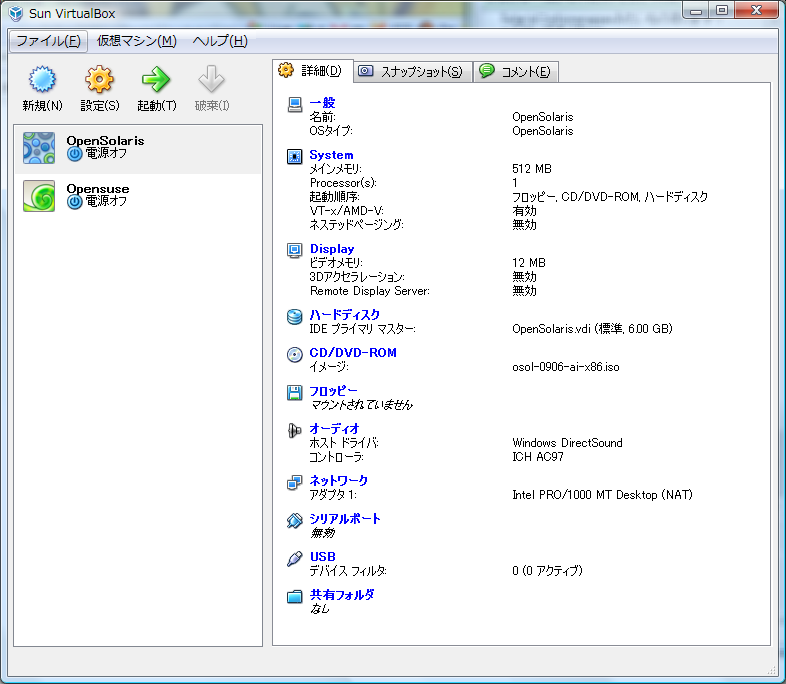Image resolution: width=786 pixels, height=684 pixels.
Task: Open the ファイル(F) menu
Action: pyautogui.click(x=49, y=41)
